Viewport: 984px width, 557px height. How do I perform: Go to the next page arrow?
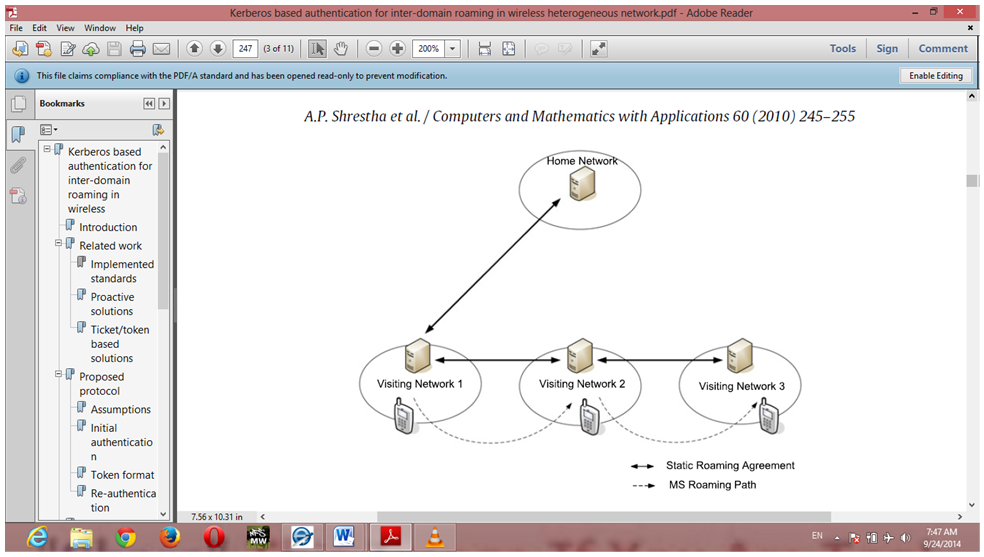click(217, 49)
